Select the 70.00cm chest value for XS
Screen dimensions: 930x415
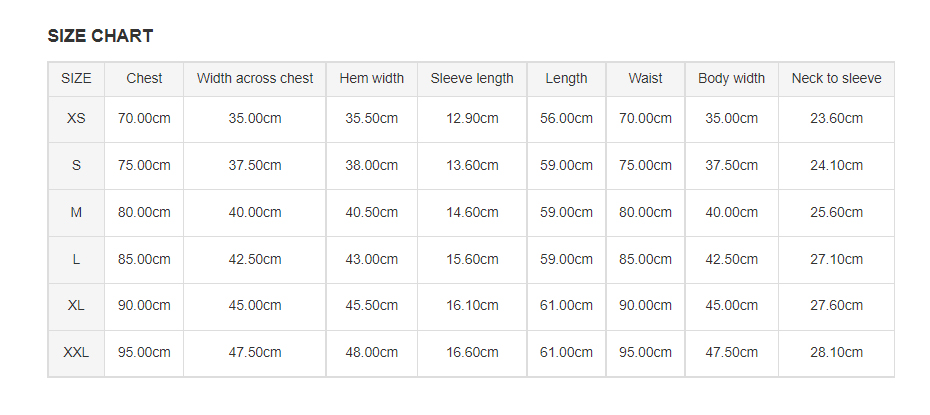(x=144, y=119)
